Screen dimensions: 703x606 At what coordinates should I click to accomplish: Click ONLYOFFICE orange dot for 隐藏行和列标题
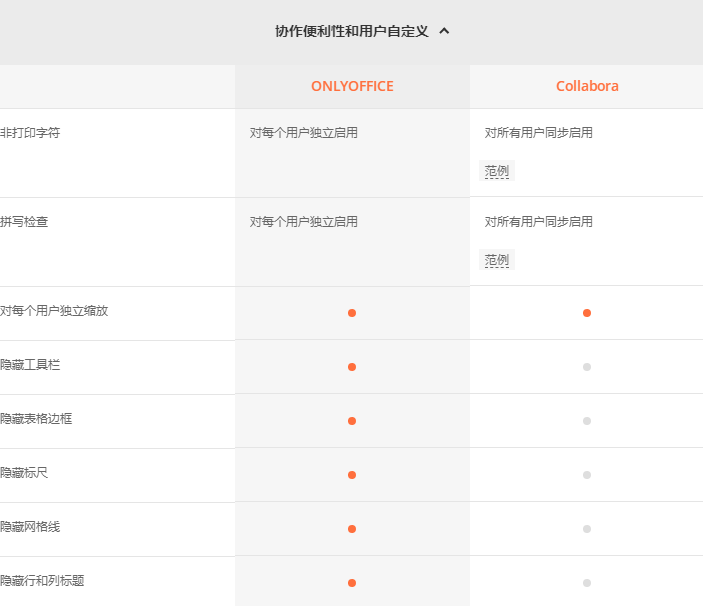click(x=352, y=583)
